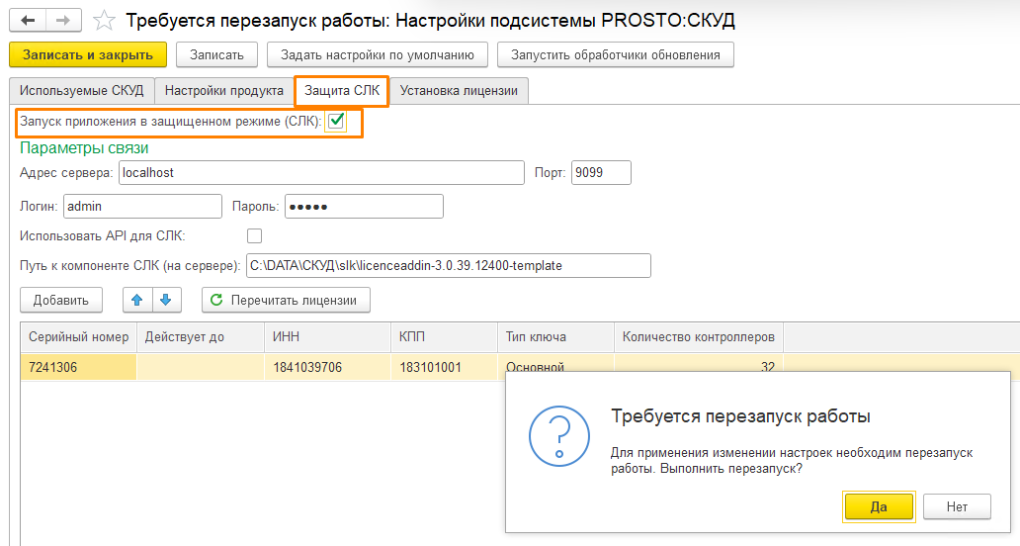Move license row down with the down arrow
The image size is (1020, 546).
(x=166, y=299)
